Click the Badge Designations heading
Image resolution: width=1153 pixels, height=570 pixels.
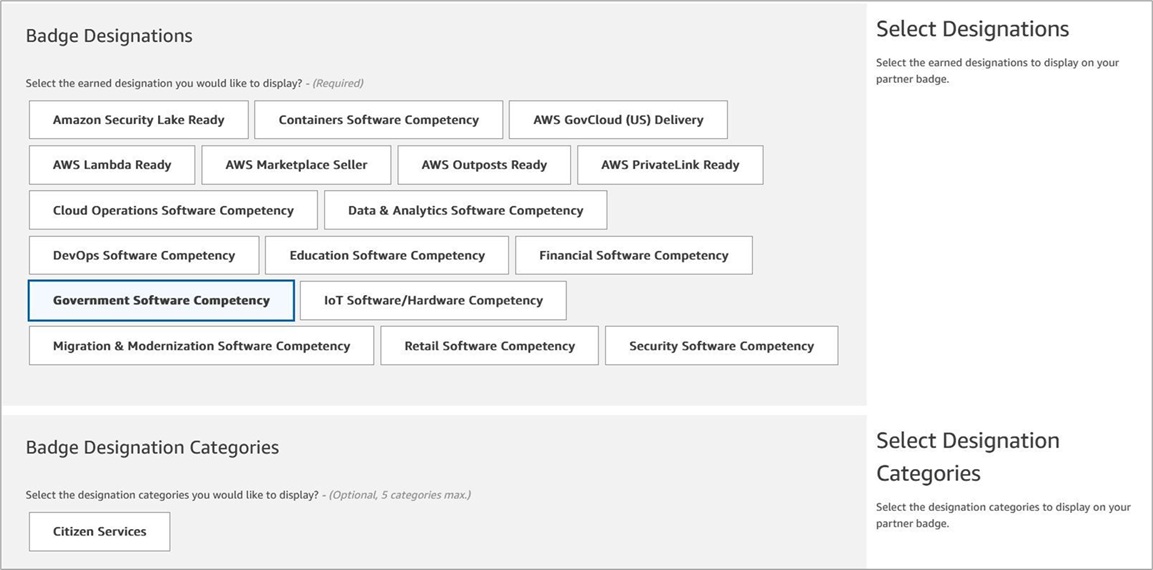[x=109, y=36]
